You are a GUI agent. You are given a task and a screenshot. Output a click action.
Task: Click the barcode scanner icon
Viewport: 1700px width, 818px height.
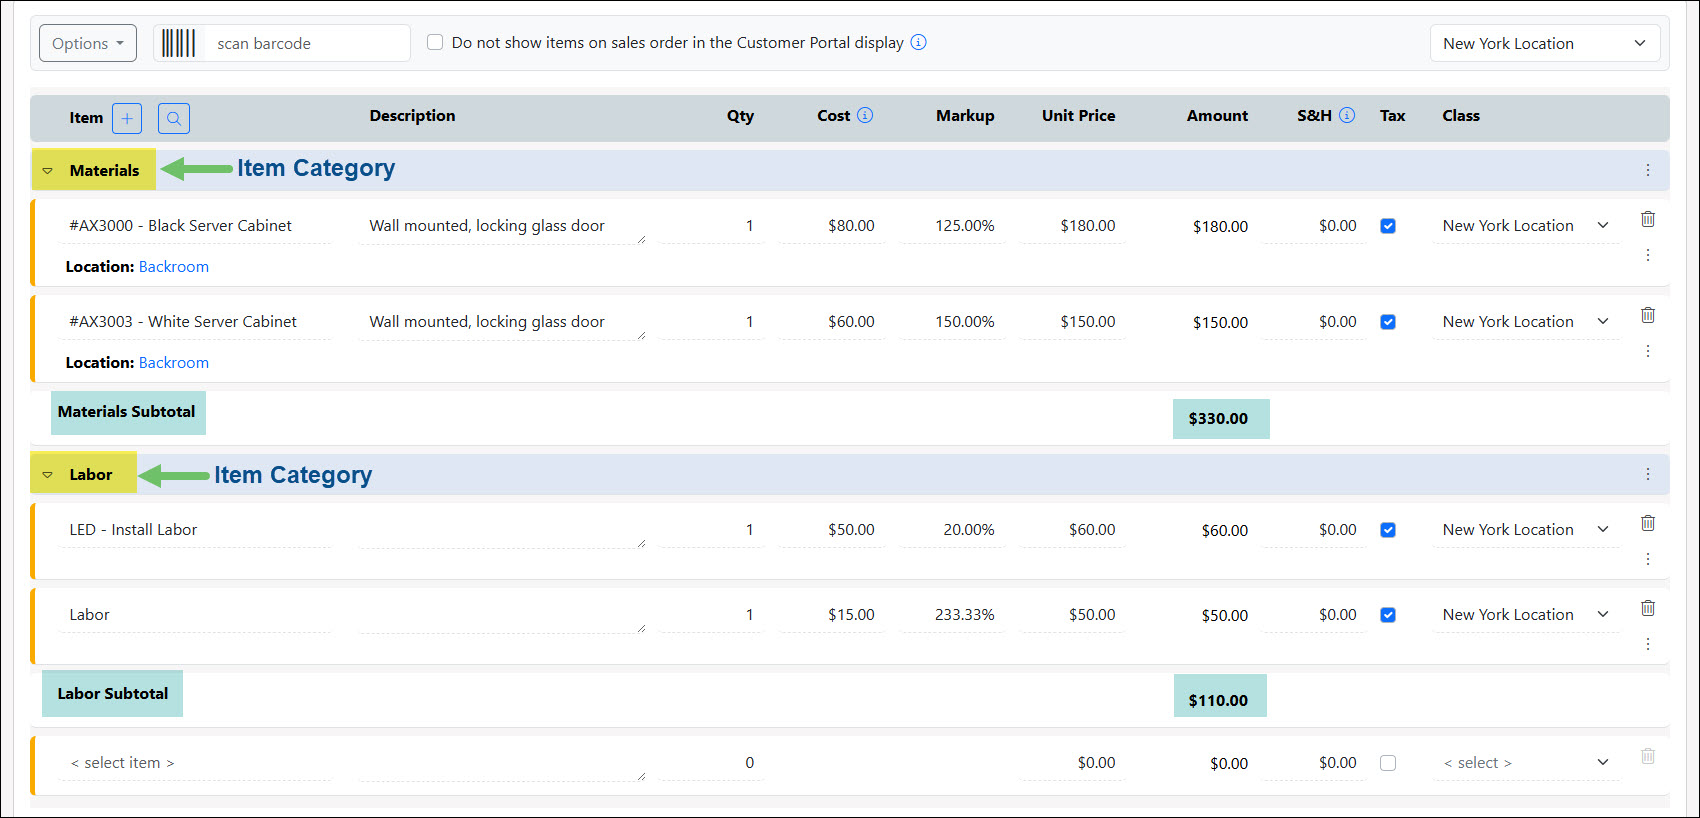tap(179, 43)
